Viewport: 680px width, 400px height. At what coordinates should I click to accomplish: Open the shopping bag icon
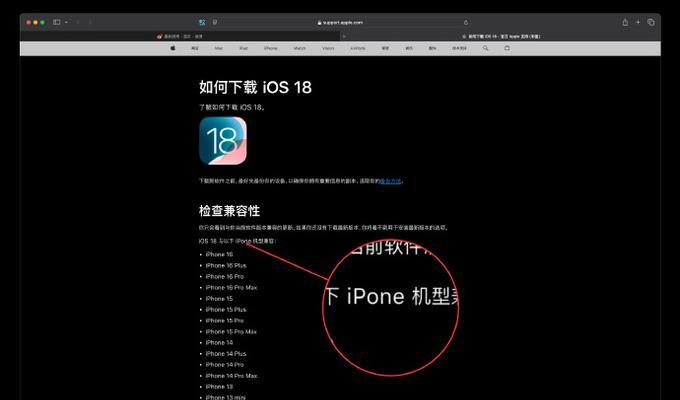coord(507,48)
